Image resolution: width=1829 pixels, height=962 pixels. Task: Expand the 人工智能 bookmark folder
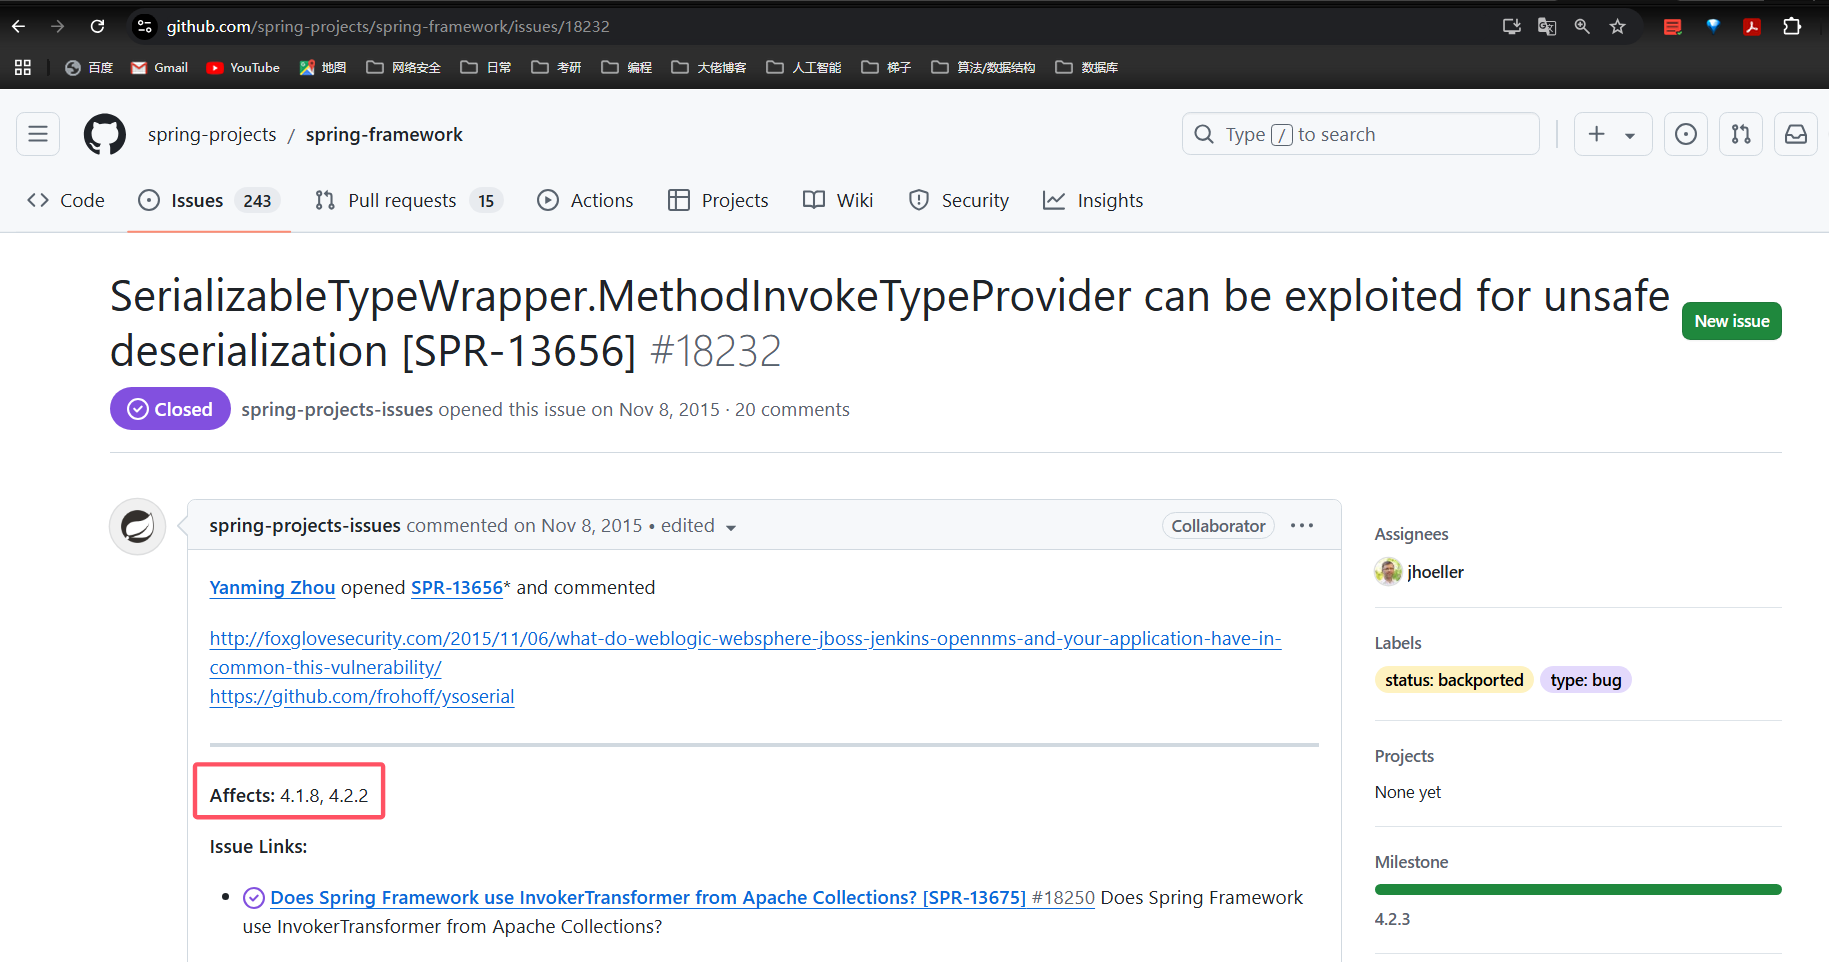804,67
